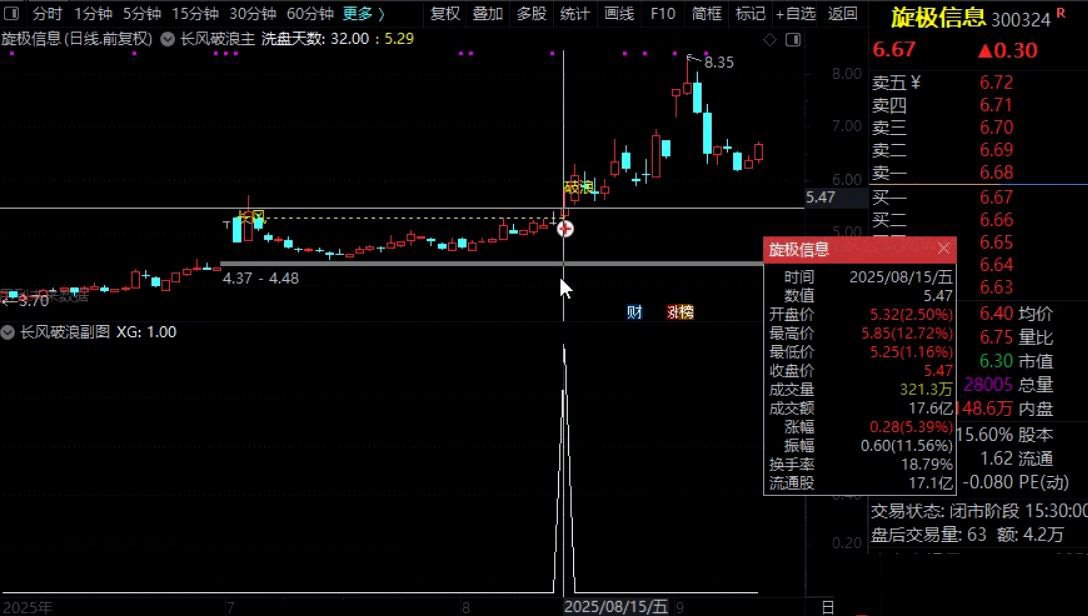Select the 15分钟 period
The height and width of the screenshot is (616, 1088).
tap(195, 13)
